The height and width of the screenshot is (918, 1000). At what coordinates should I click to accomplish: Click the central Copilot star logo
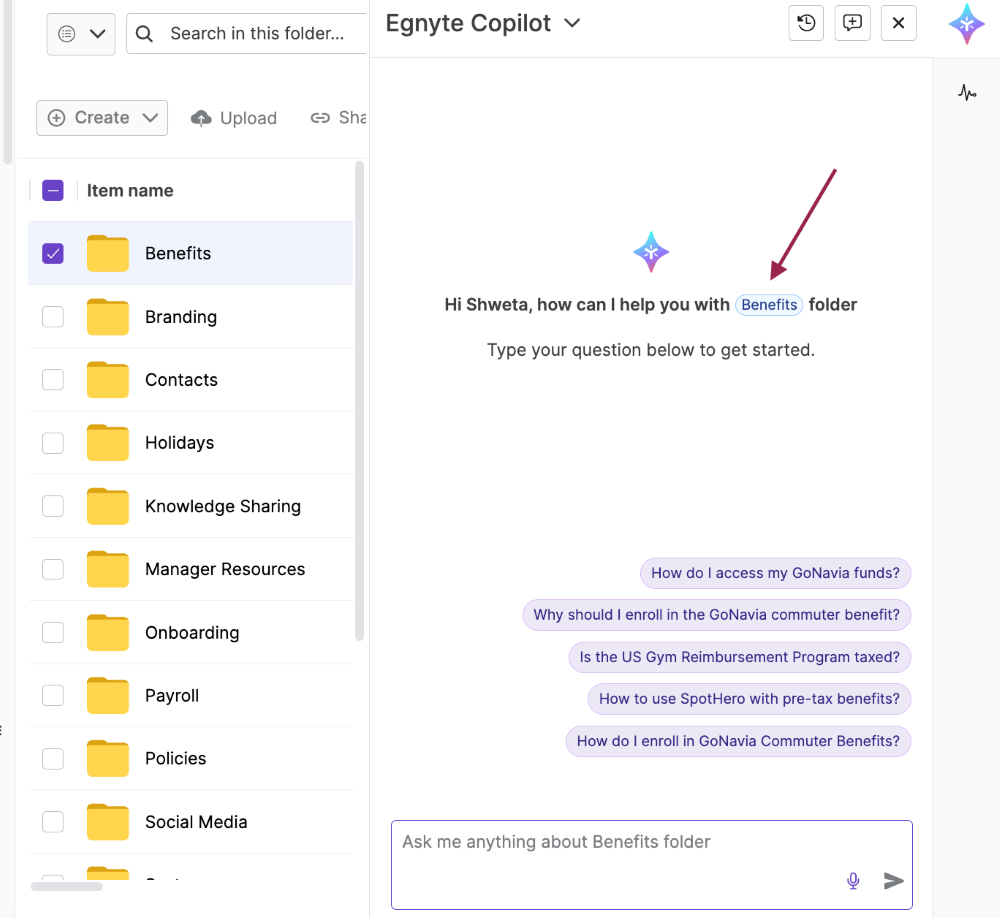point(651,252)
